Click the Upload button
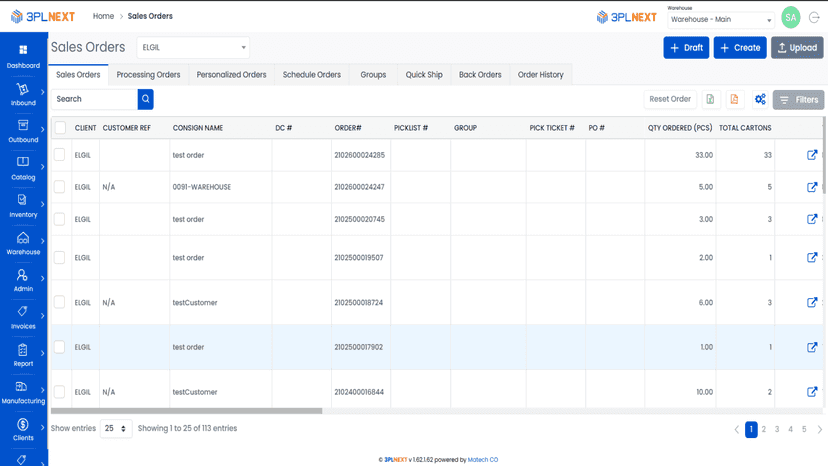Image resolution: width=828 pixels, height=466 pixels. point(797,48)
